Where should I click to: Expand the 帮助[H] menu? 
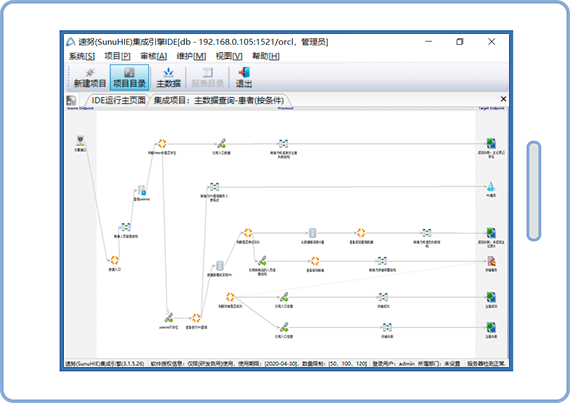pyautogui.click(x=266, y=56)
